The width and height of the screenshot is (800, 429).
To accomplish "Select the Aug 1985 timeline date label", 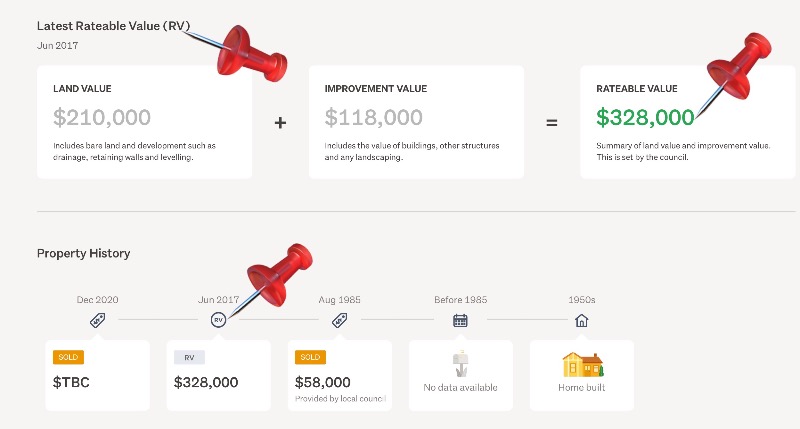I will [x=339, y=300].
